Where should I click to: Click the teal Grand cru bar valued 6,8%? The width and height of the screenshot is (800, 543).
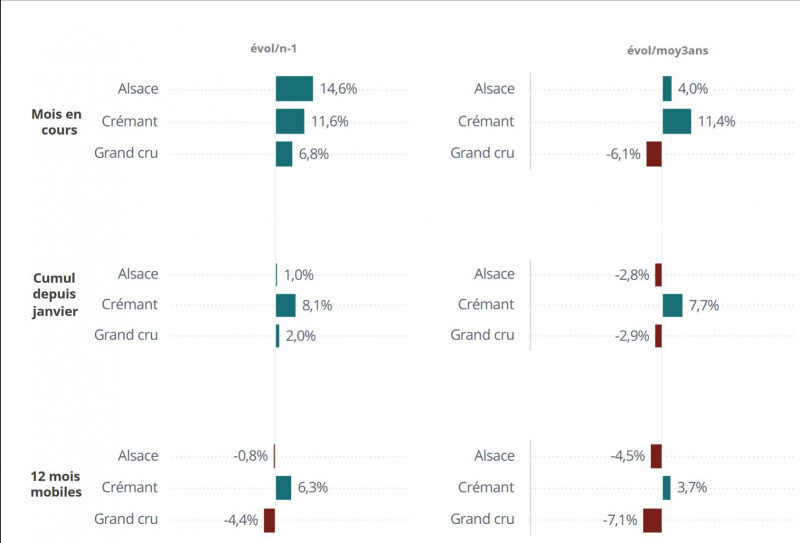pyautogui.click(x=284, y=154)
